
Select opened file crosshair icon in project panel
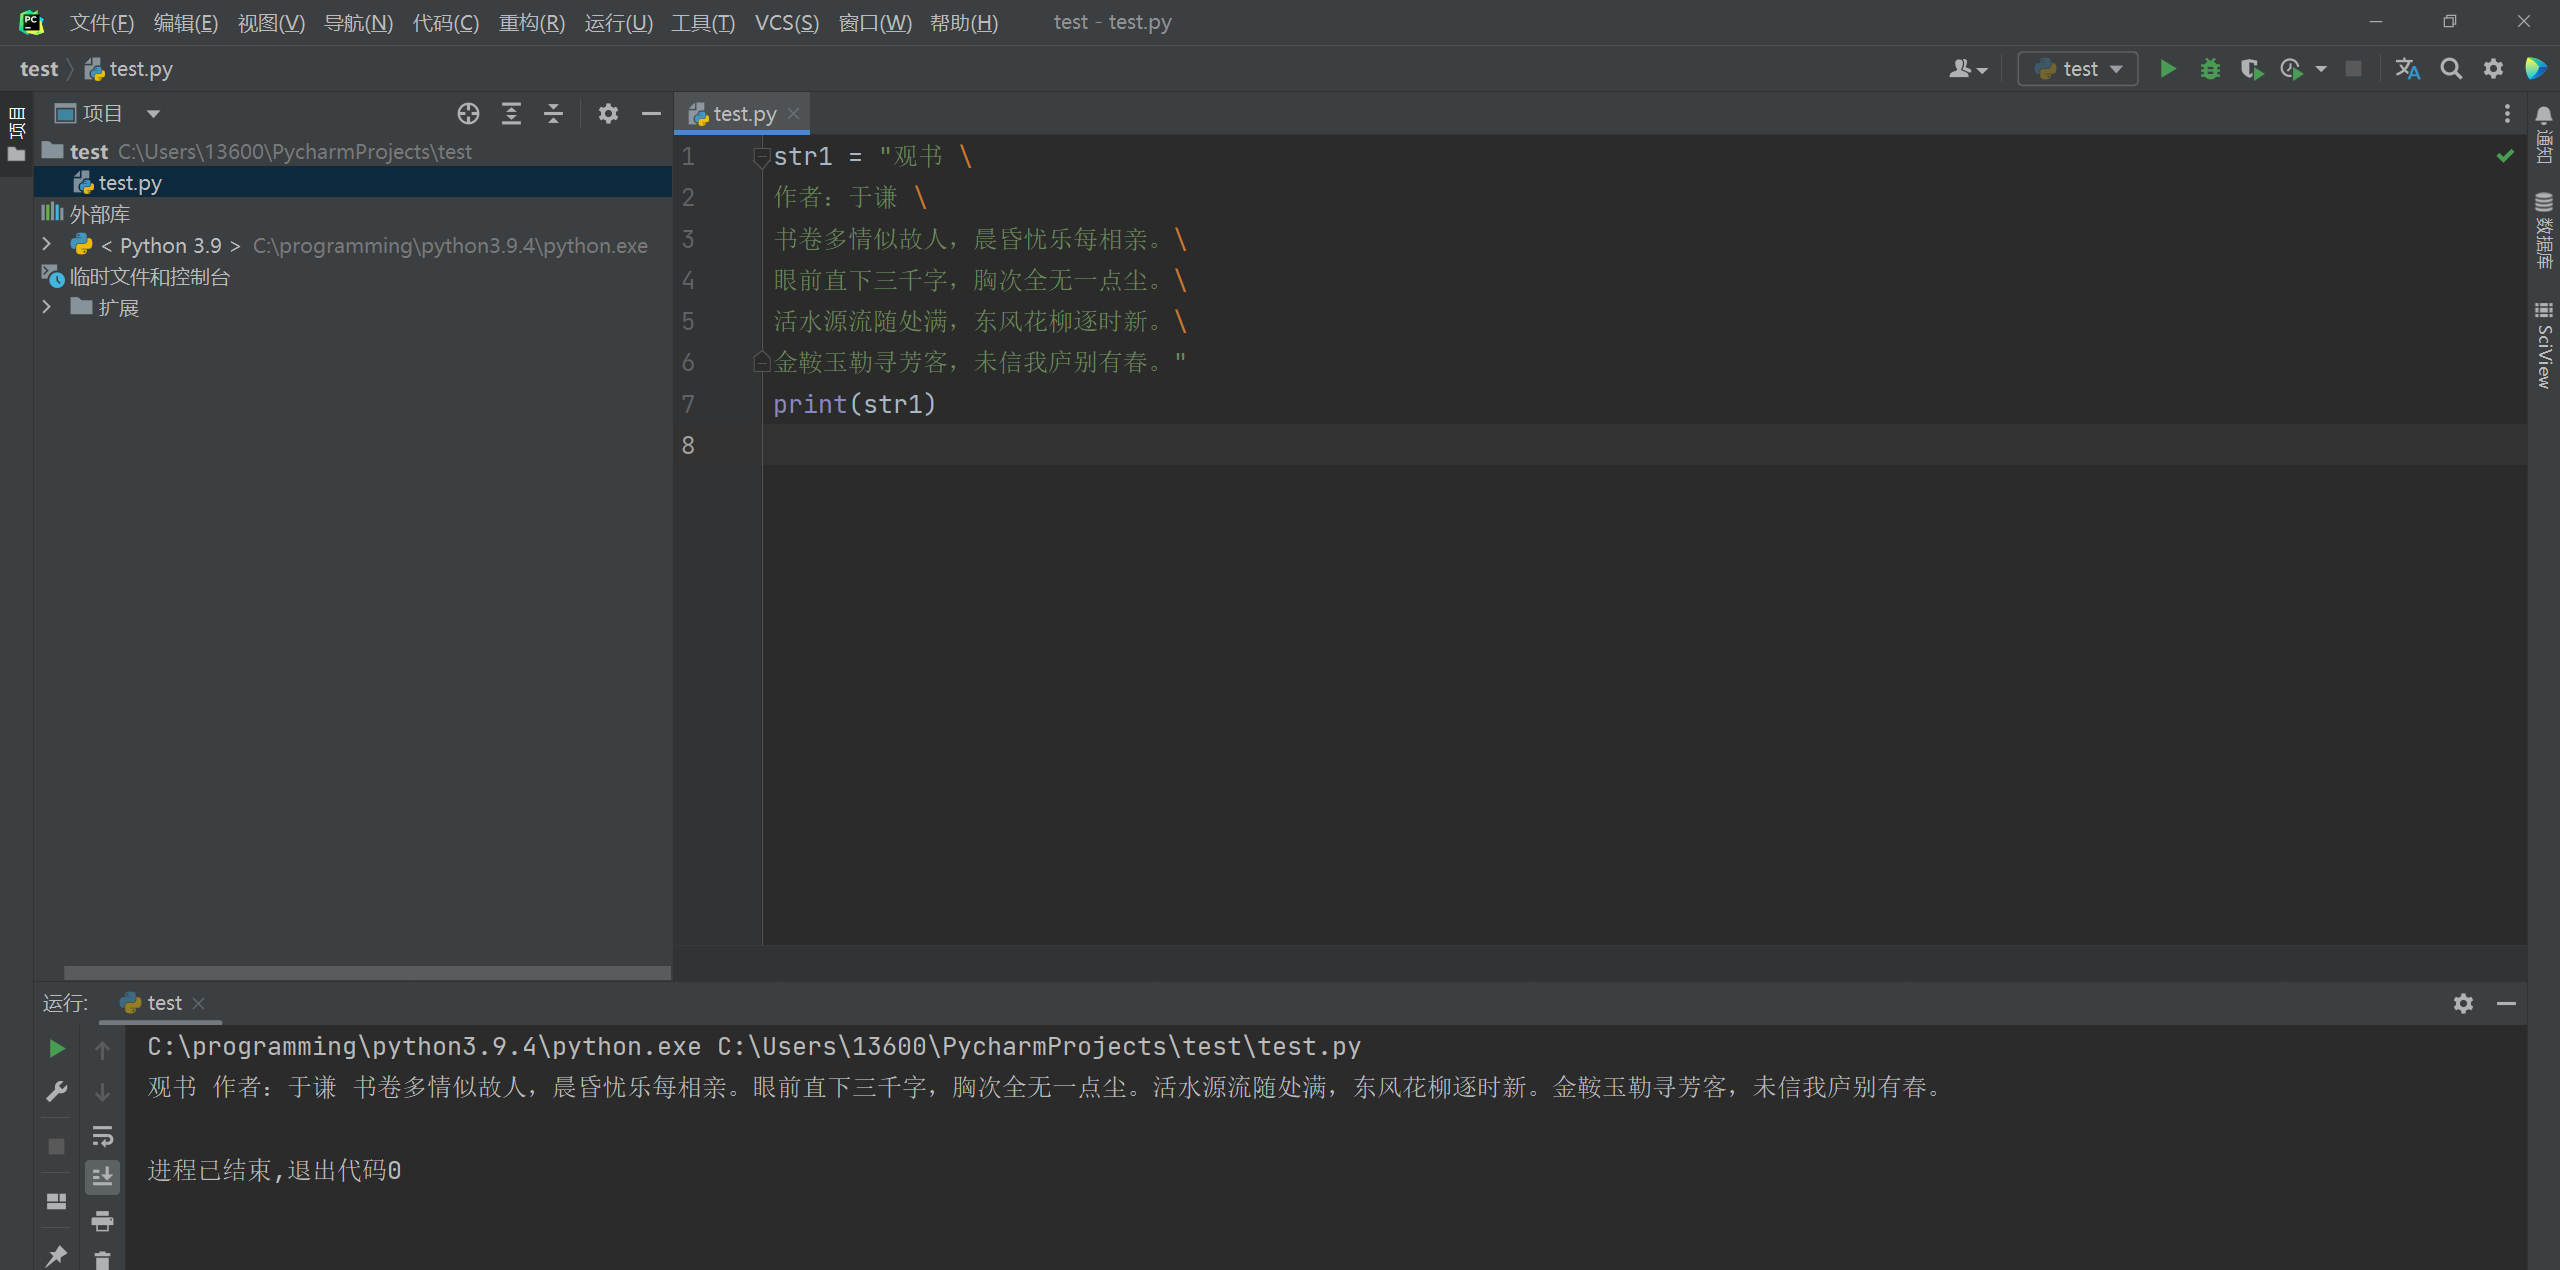[468, 114]
